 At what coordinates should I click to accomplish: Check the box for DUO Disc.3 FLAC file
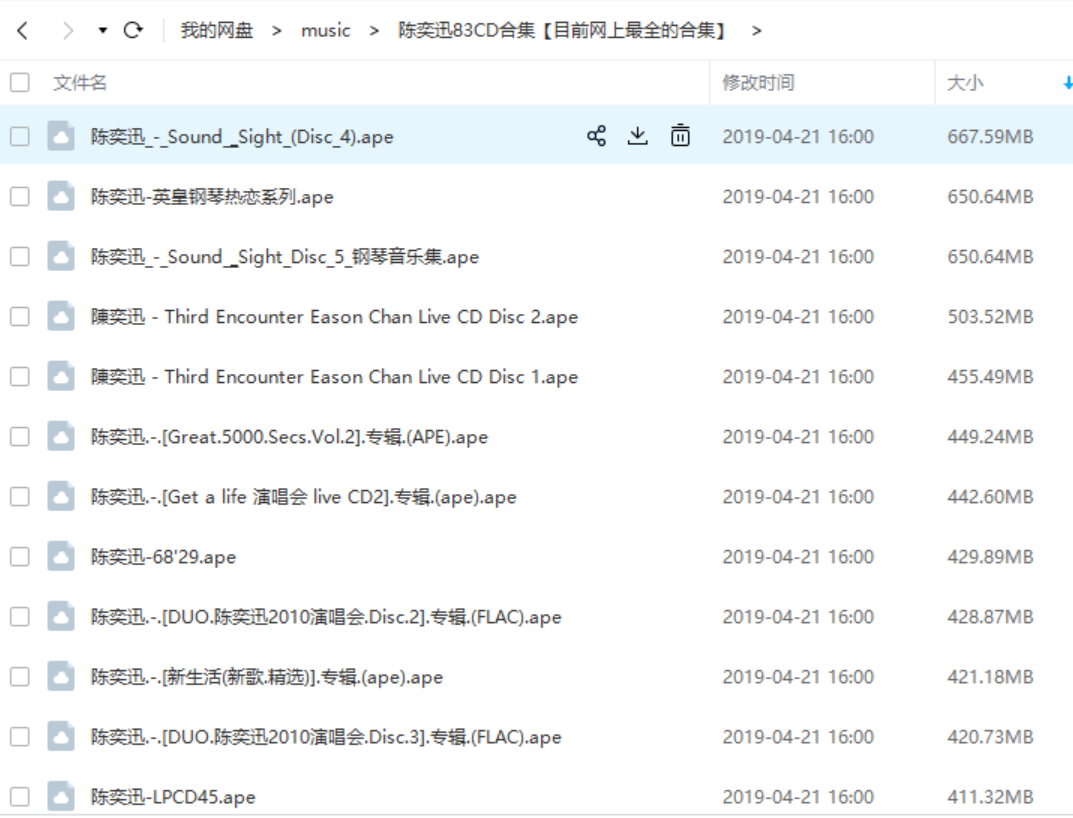[20, 737]
